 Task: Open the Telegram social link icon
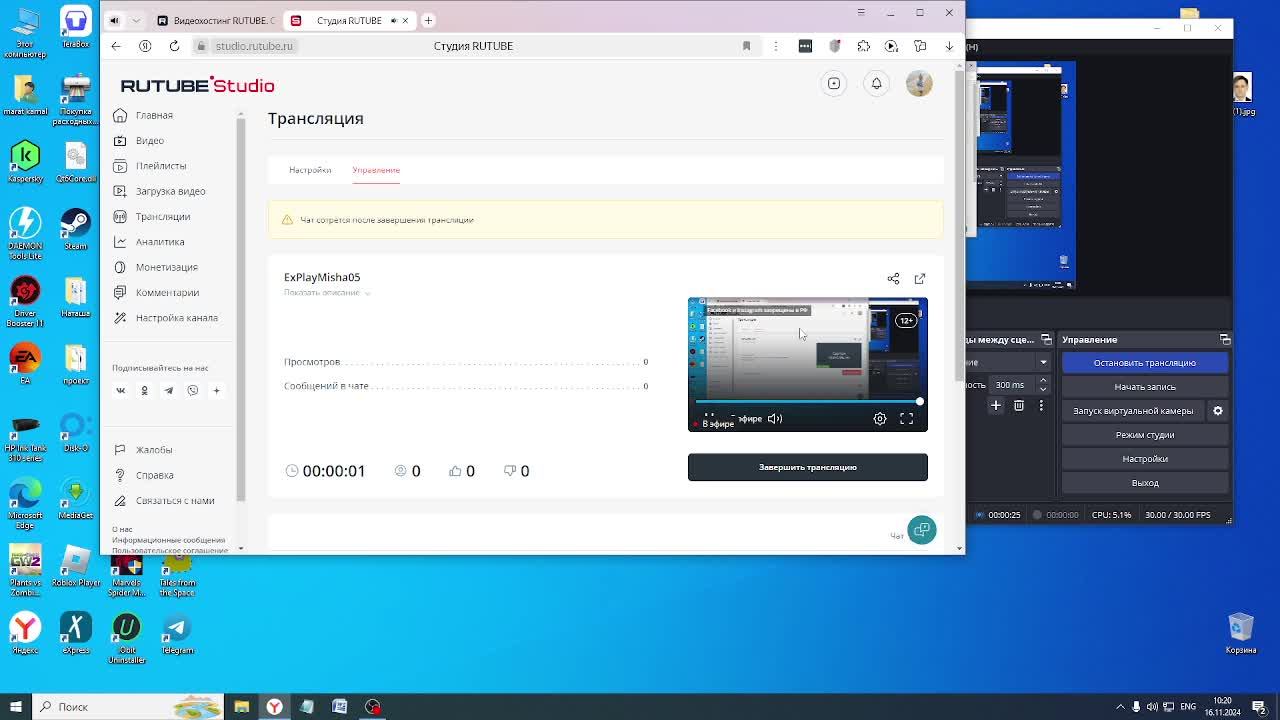tap(168, 391)
